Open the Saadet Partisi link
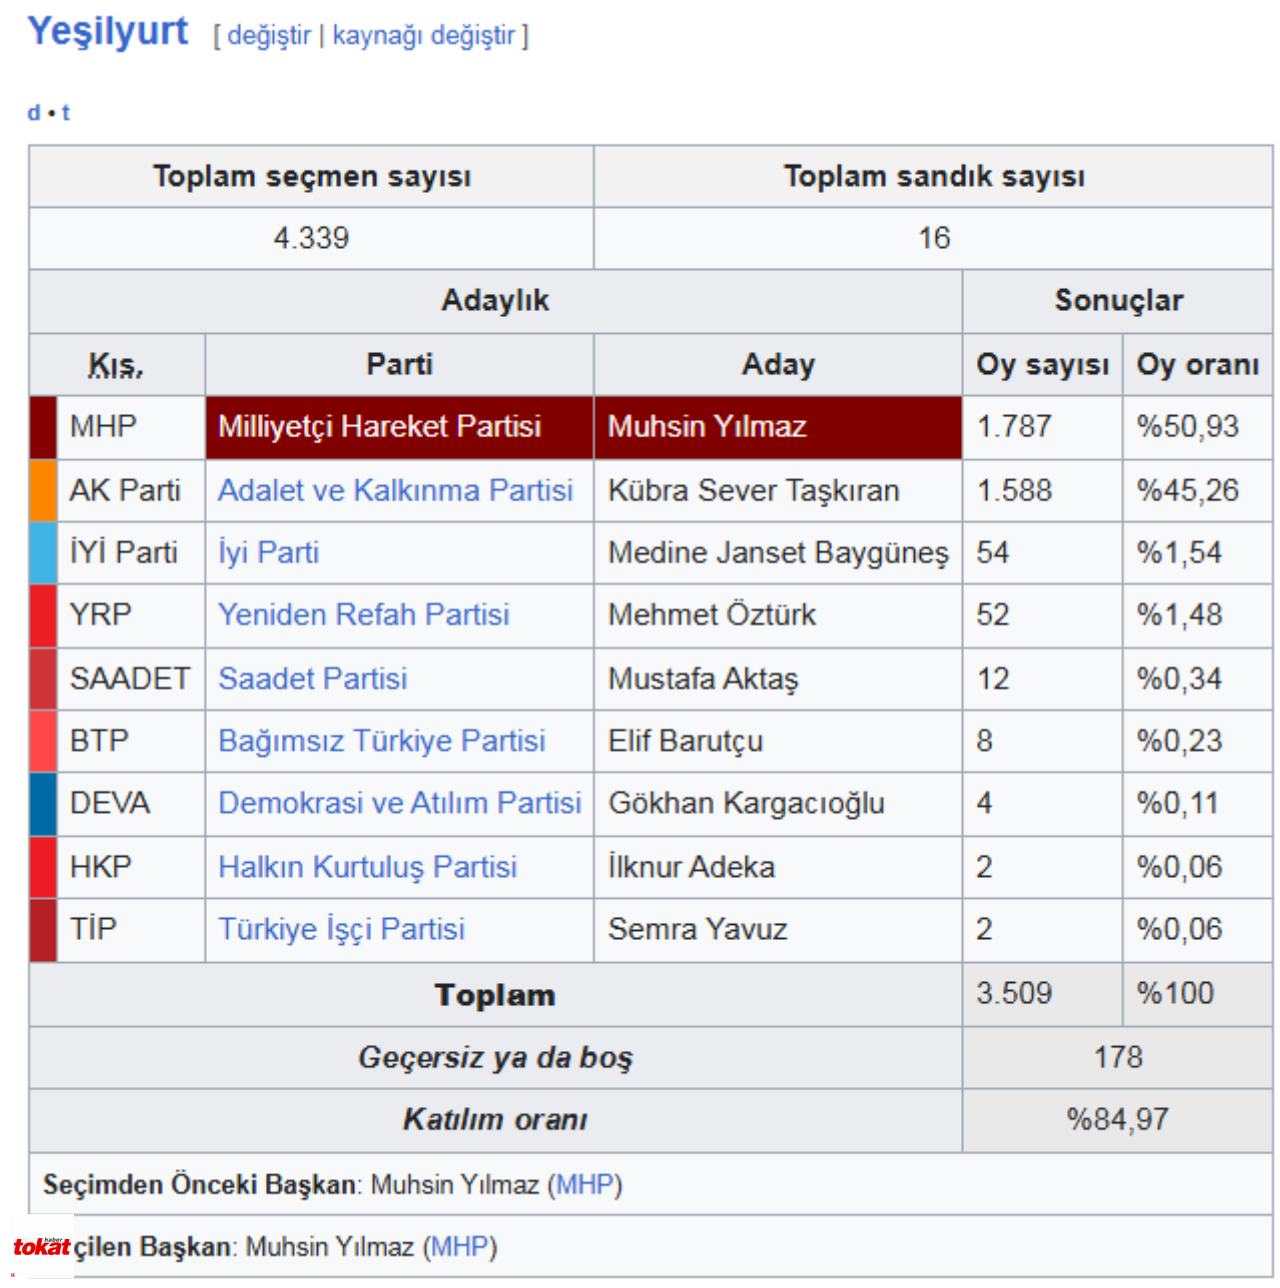The width and height of the screenshot is (1280, 1288). click(x=313, y=679)
